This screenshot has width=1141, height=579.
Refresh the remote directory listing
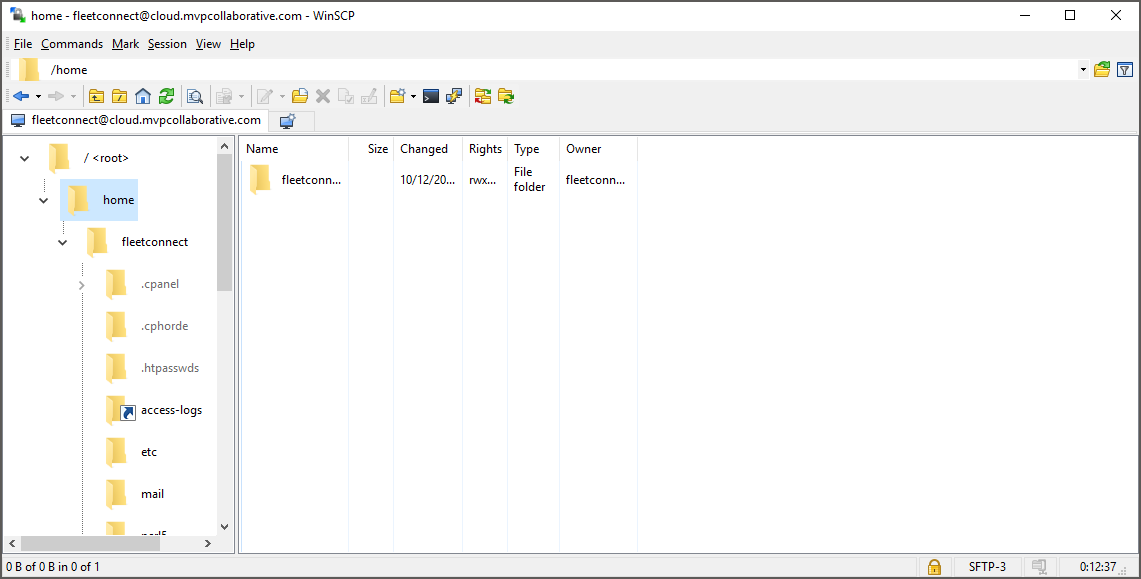pos(166,96)
